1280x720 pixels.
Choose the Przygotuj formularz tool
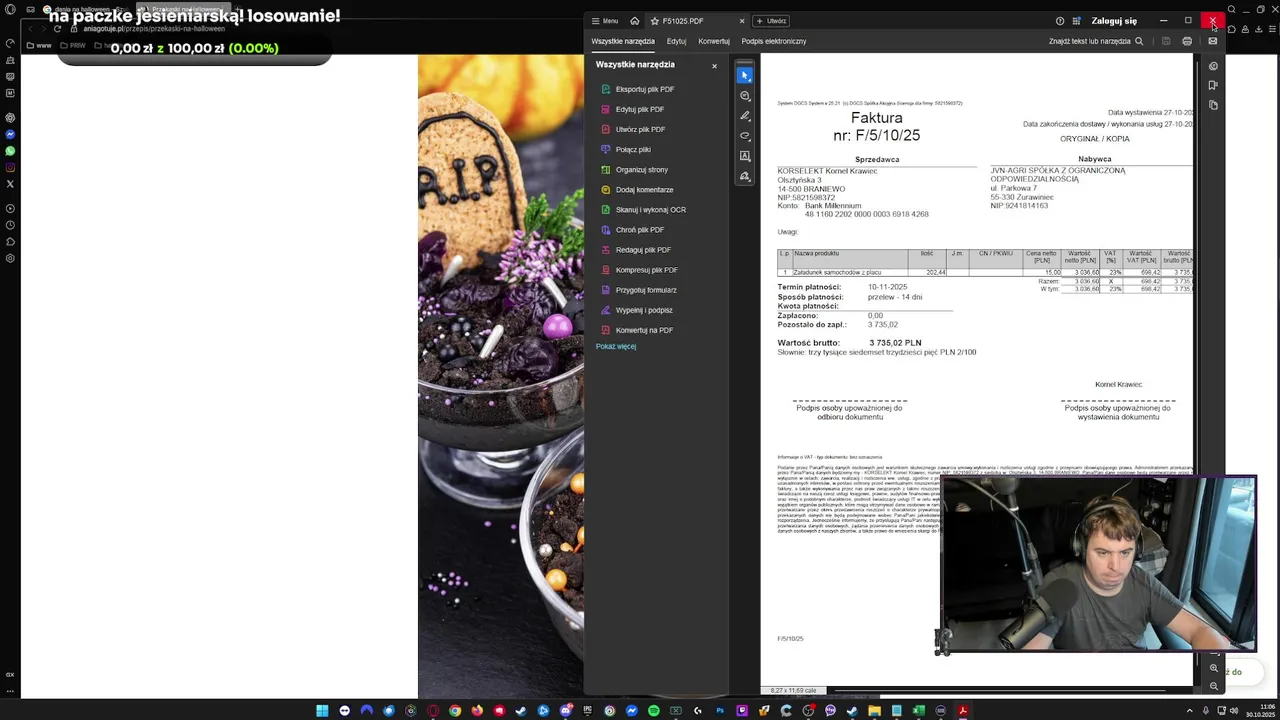[638, 289]
